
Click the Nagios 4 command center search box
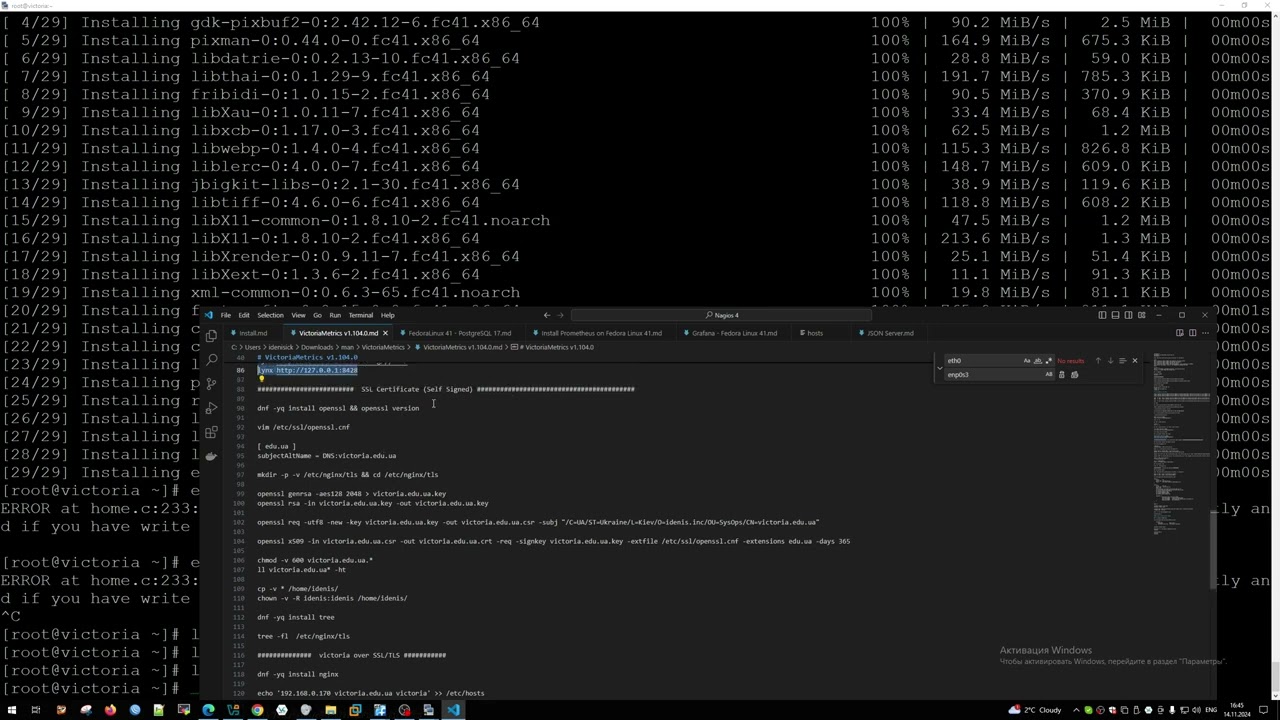click(720, 315)
